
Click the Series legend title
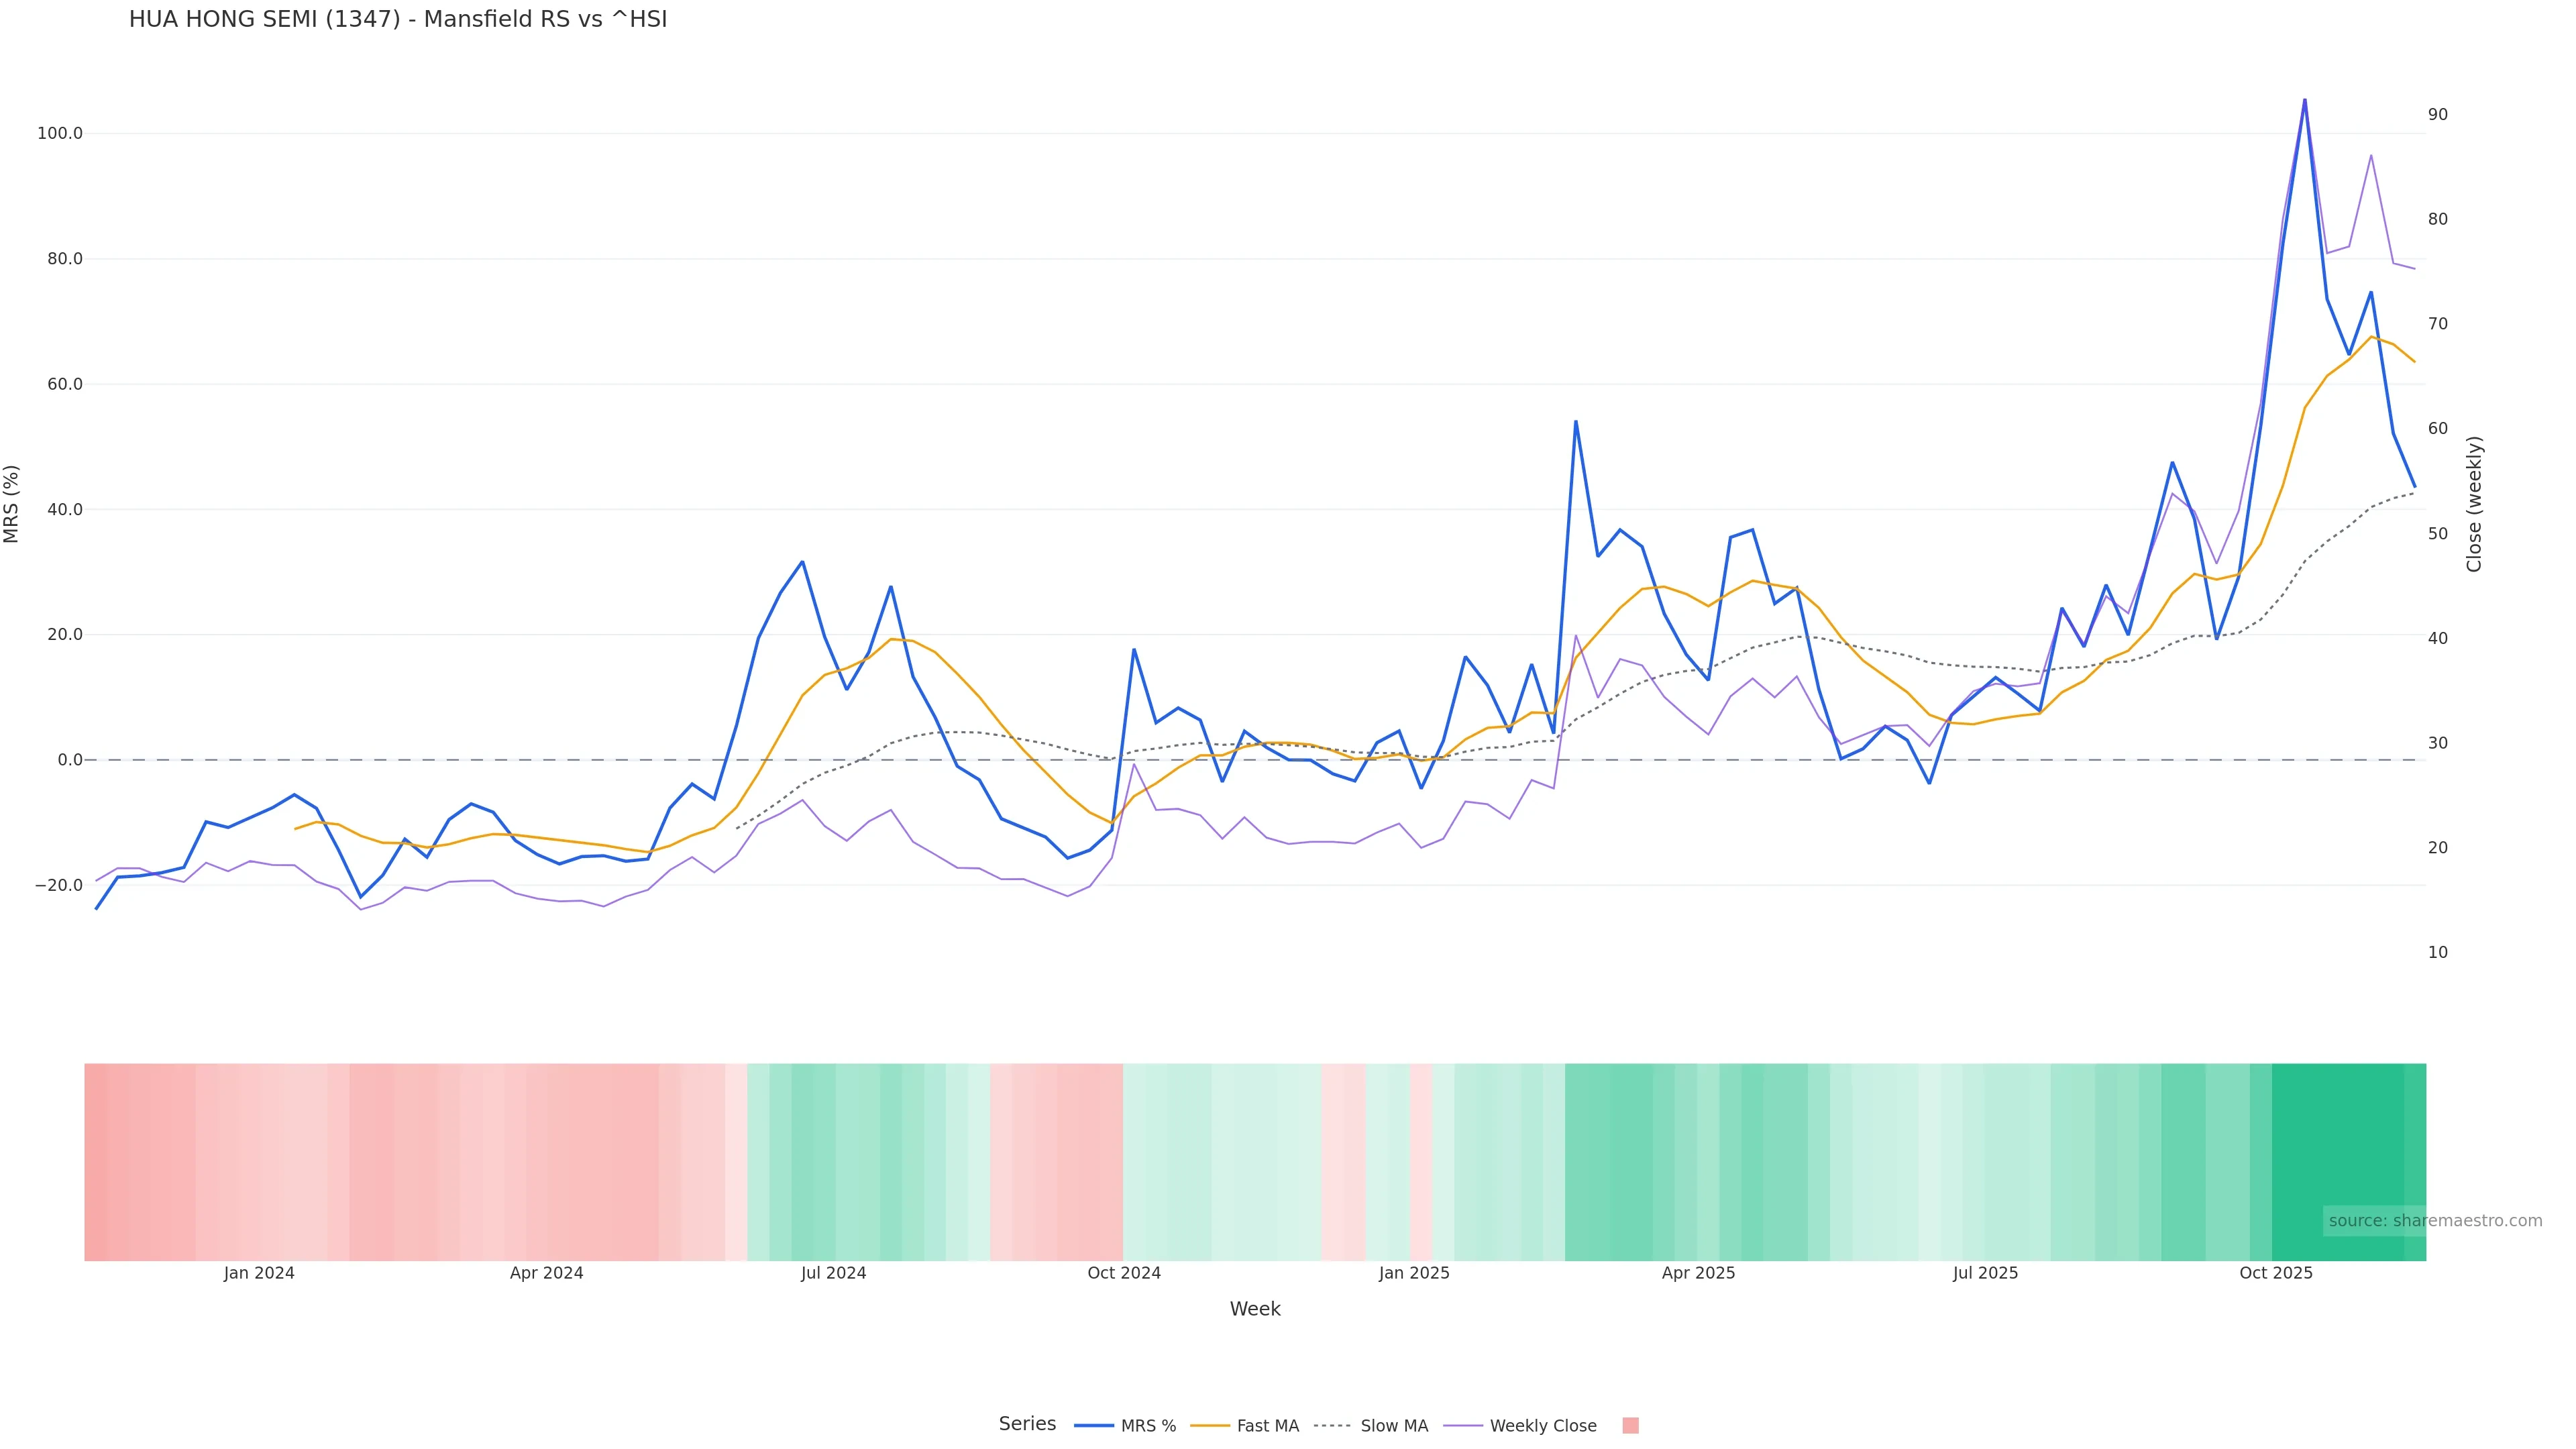click(x=1027, y=1424)
